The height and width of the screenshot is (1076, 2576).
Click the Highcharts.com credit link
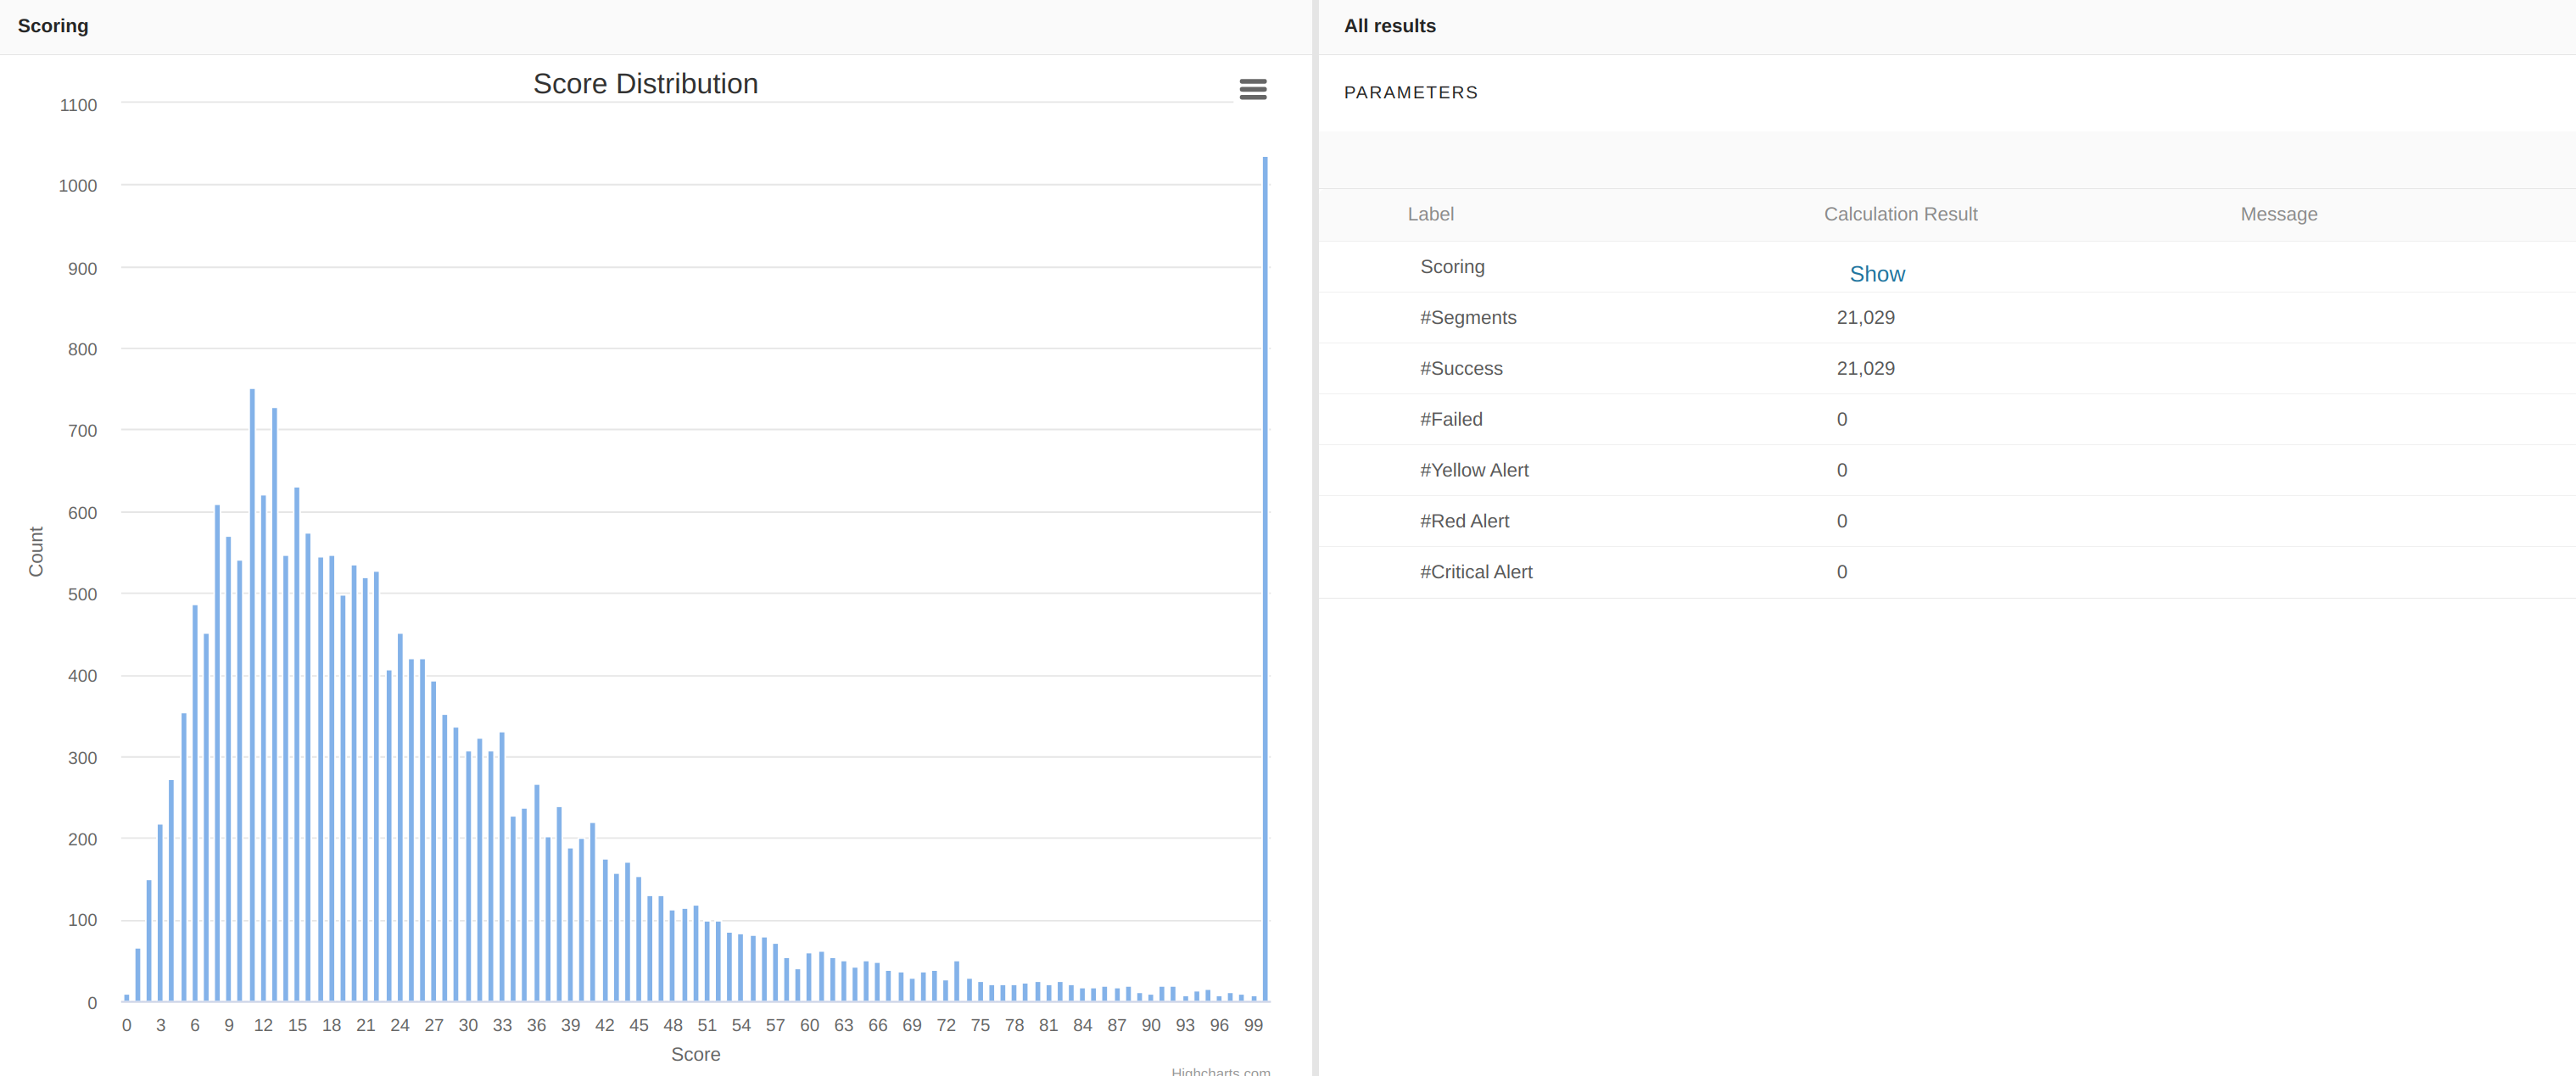click(1220, 1071)
